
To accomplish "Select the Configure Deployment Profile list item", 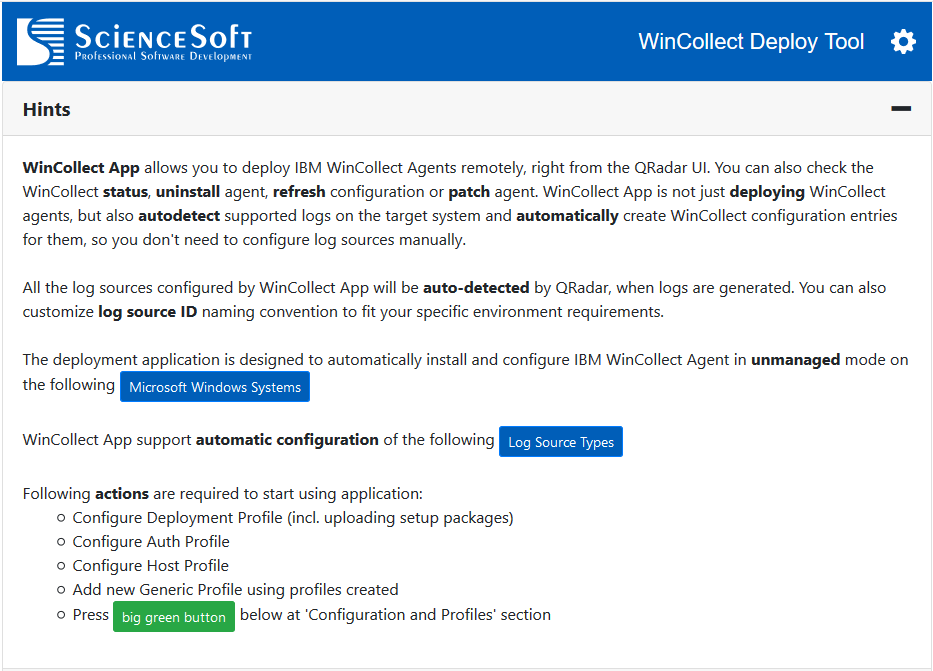I will point(293,518).
